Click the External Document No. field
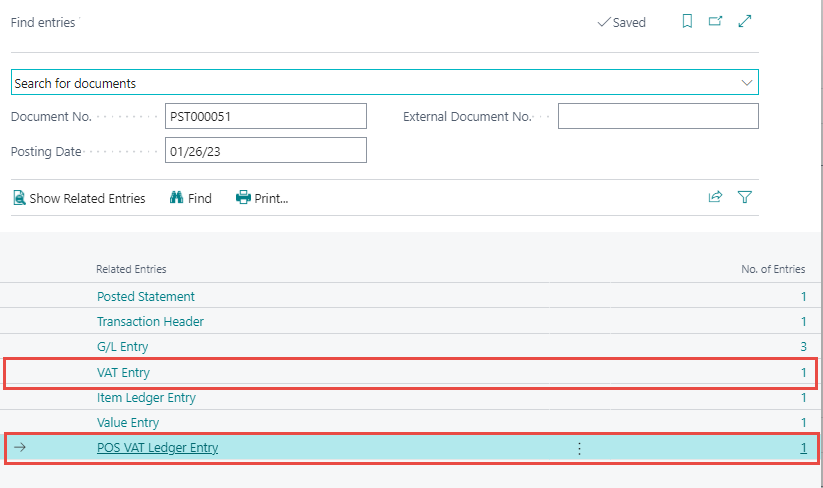The height and width of the screenshot is (488, 823). pyautogui.click(x=657, y=117)
